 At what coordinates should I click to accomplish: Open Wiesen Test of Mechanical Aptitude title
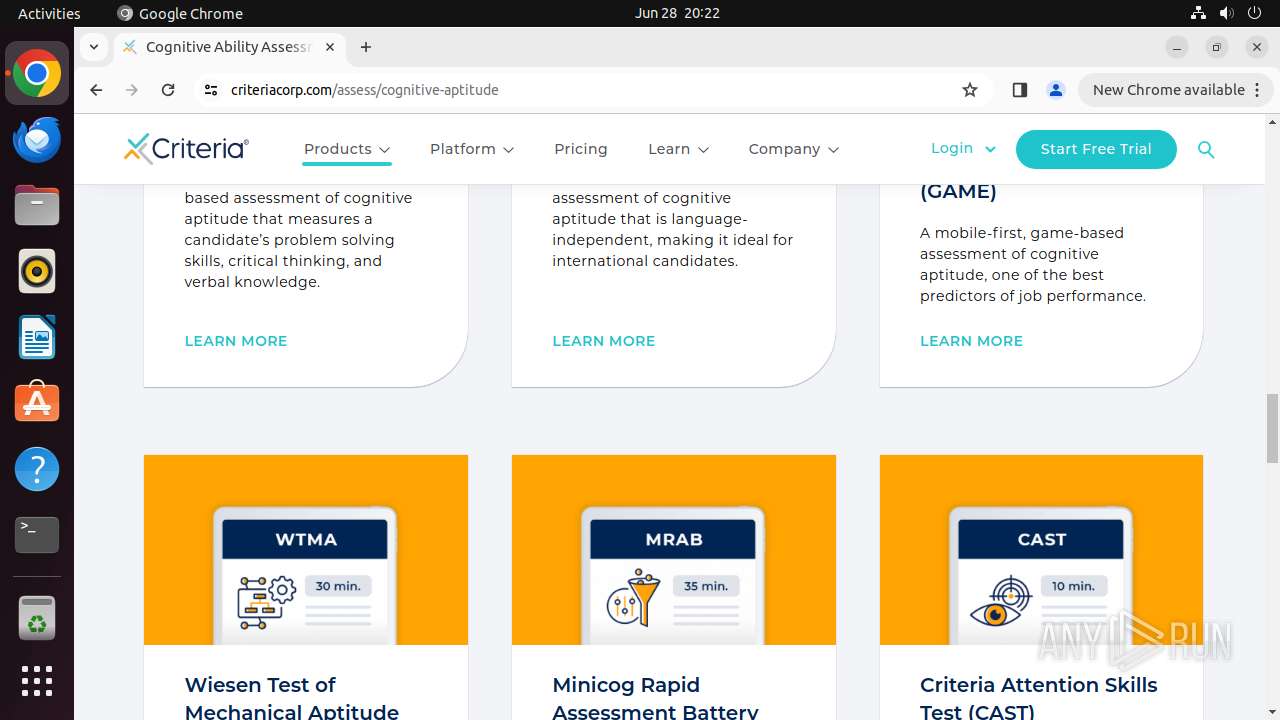point(292,698)
